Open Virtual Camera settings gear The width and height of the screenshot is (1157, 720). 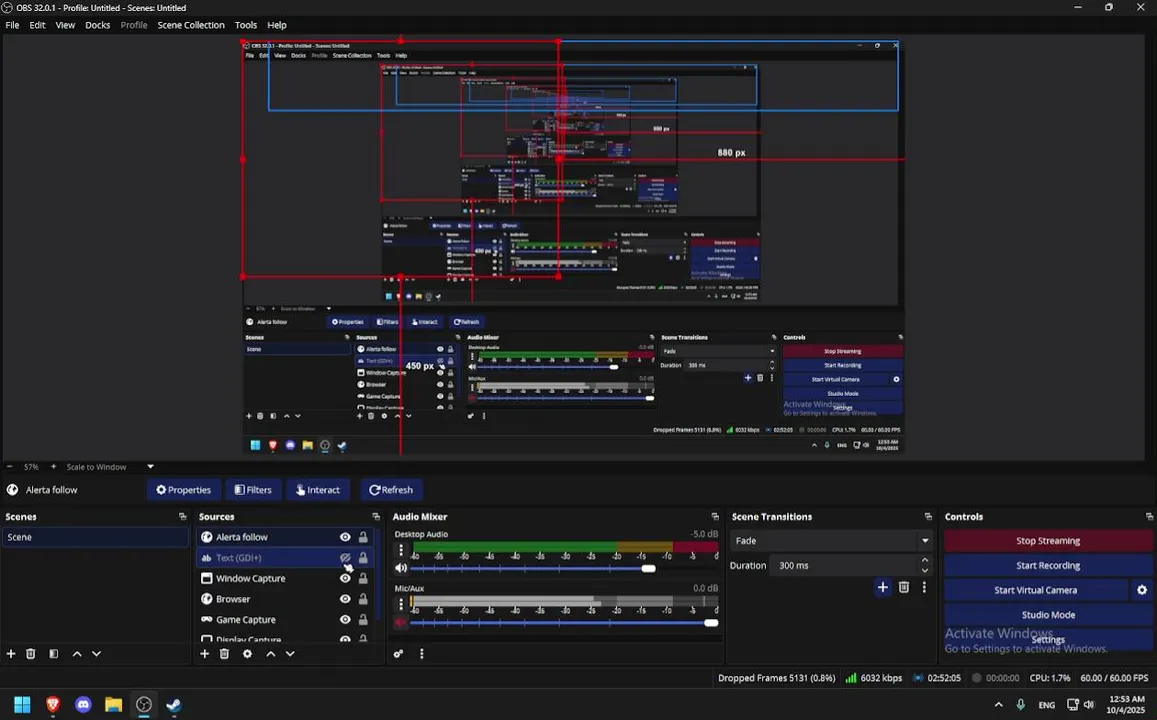(x=1142, y=590)
